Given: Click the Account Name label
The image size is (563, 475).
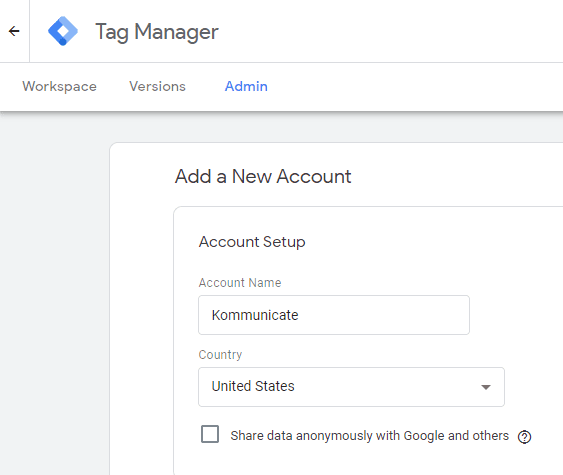Looking at the screenshot, I should 240,283.
